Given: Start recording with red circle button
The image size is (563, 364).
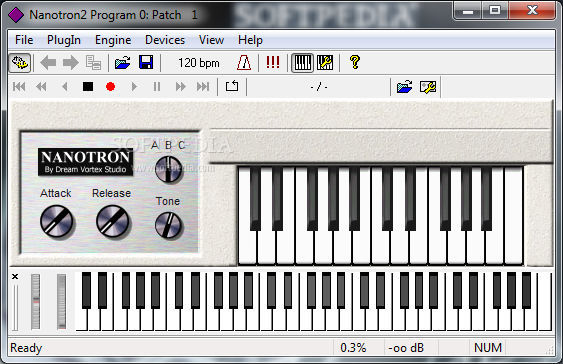Looking at the screenshot, I should click(x=111, y=87).
